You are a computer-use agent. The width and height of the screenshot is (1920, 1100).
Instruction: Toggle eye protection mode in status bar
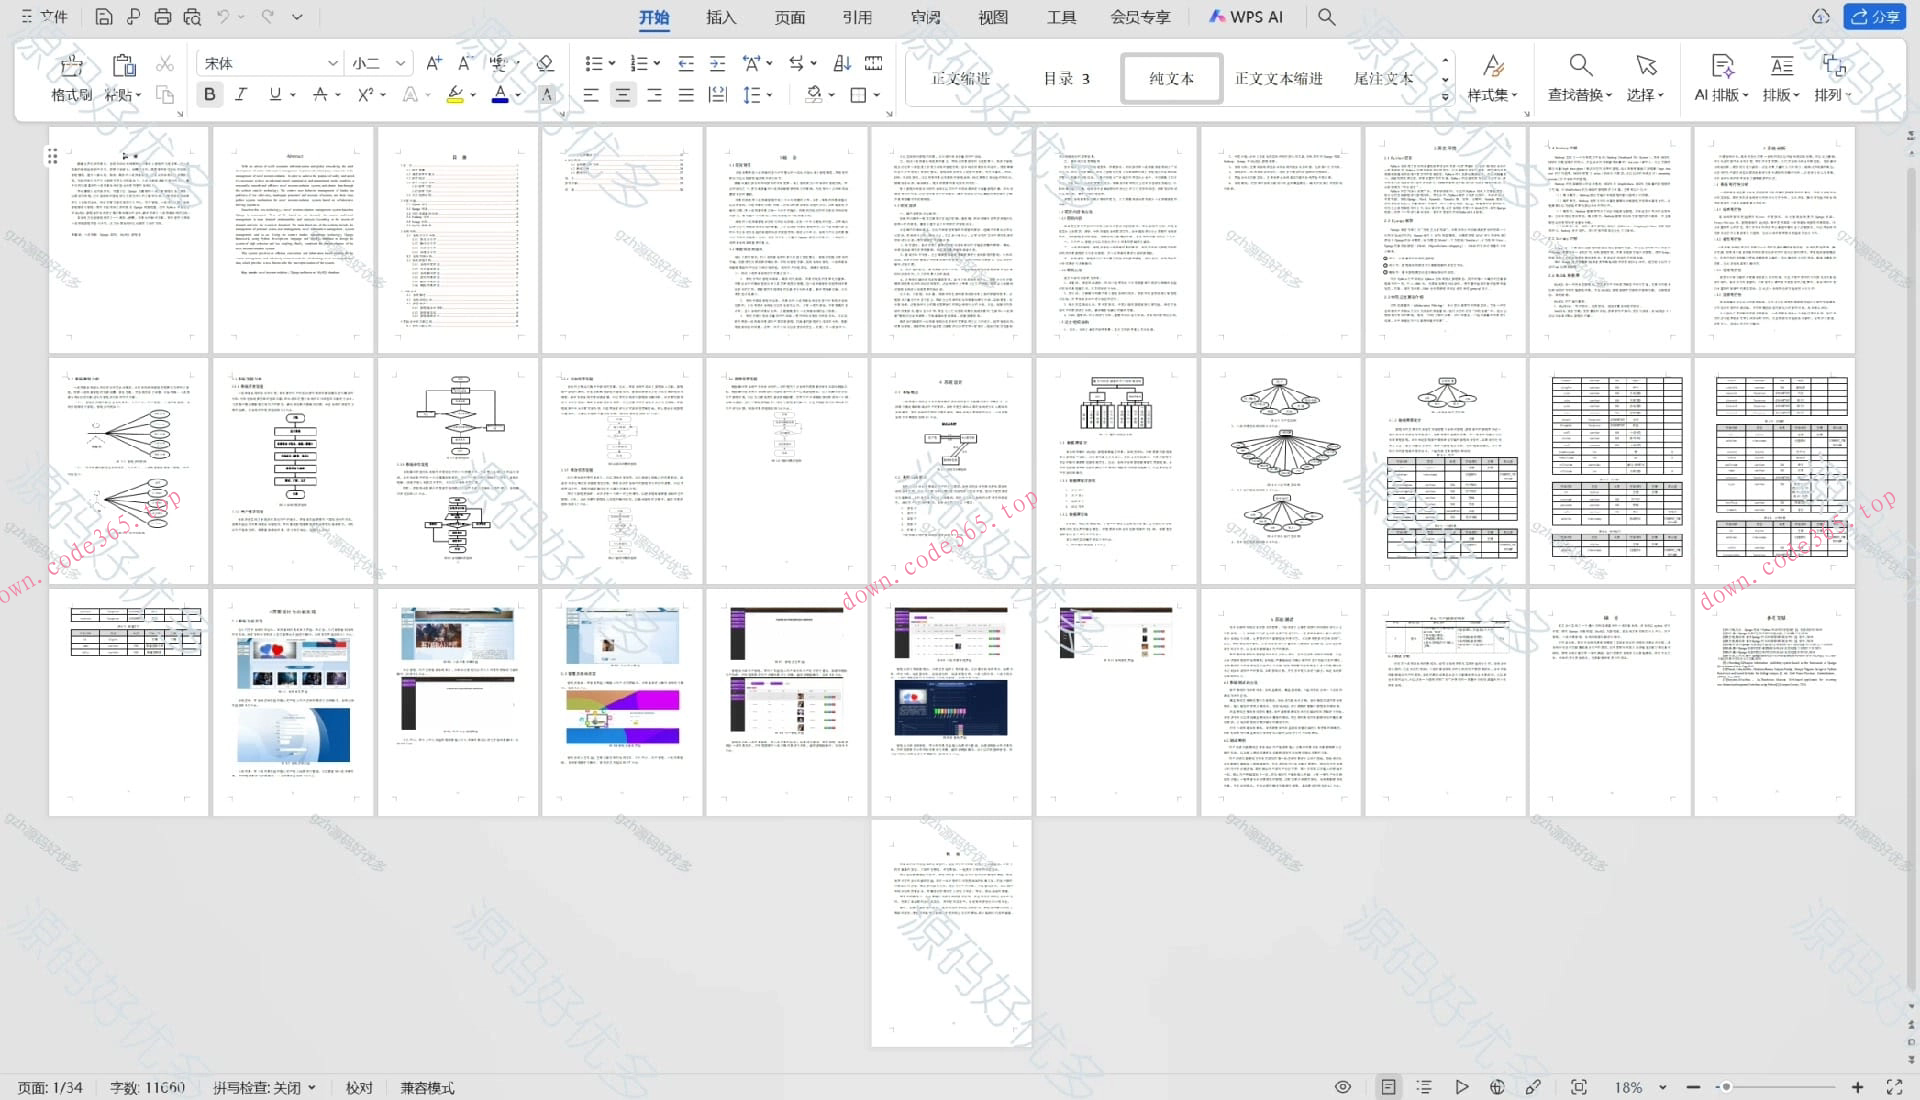pyautogui.click(x=1343, y=1087)
